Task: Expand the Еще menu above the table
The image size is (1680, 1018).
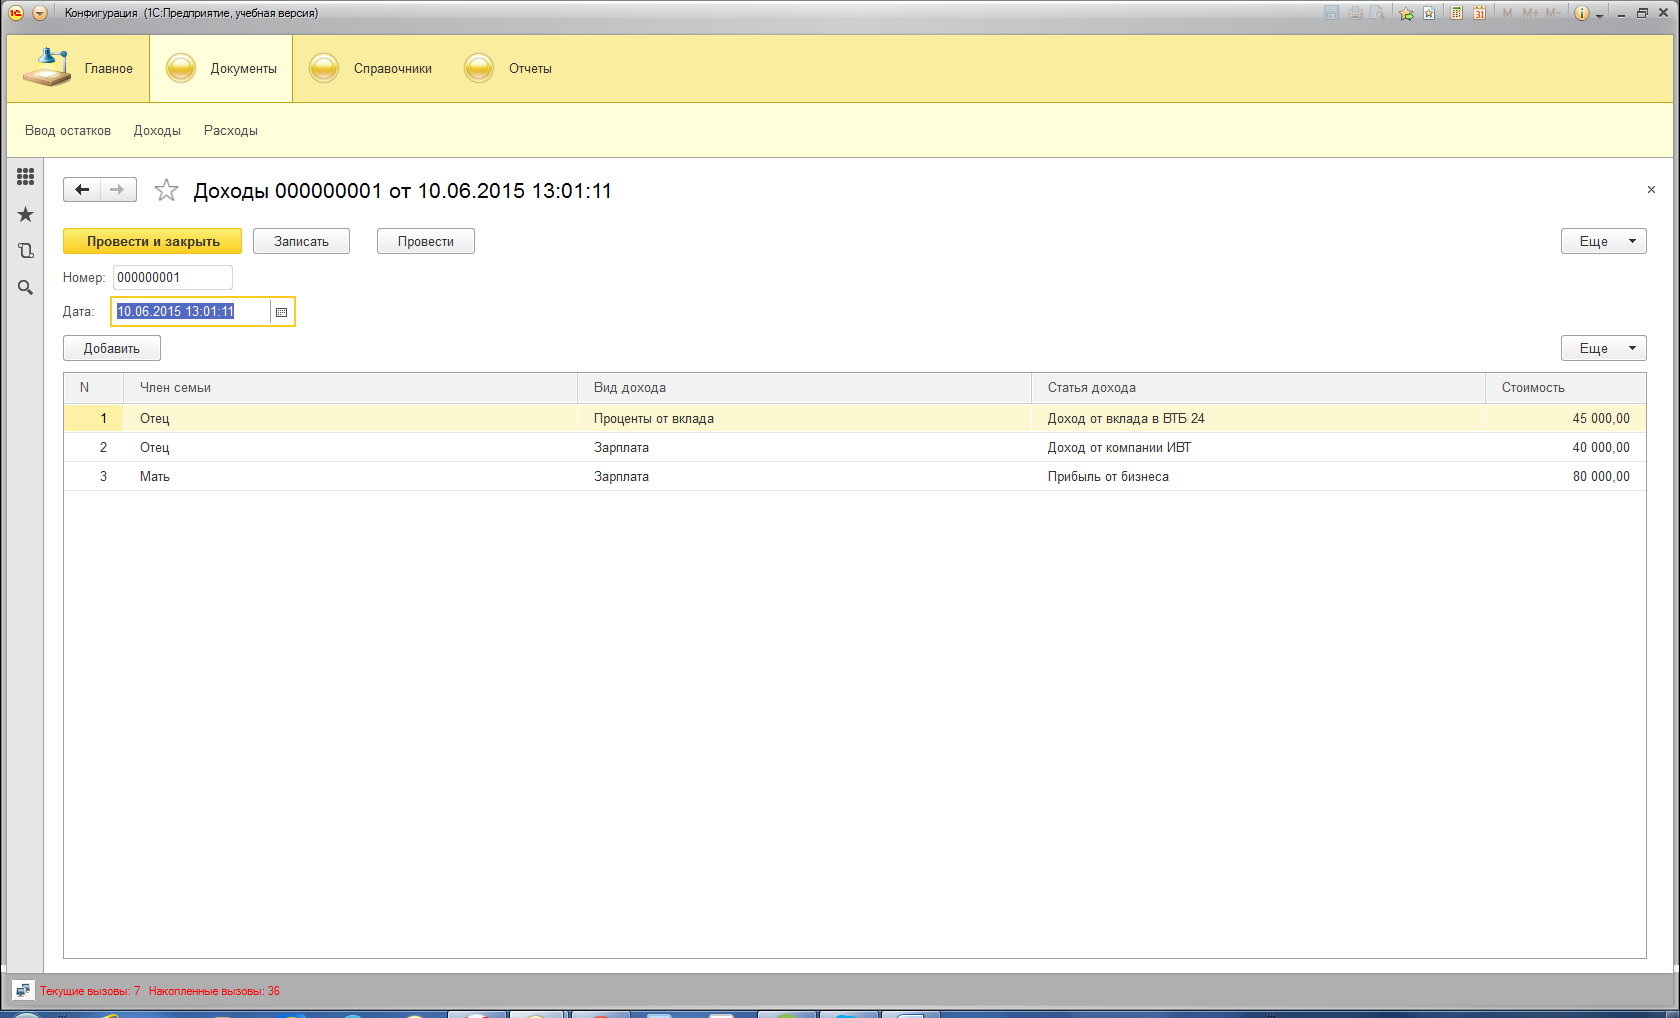Action: click(1603, 348)
